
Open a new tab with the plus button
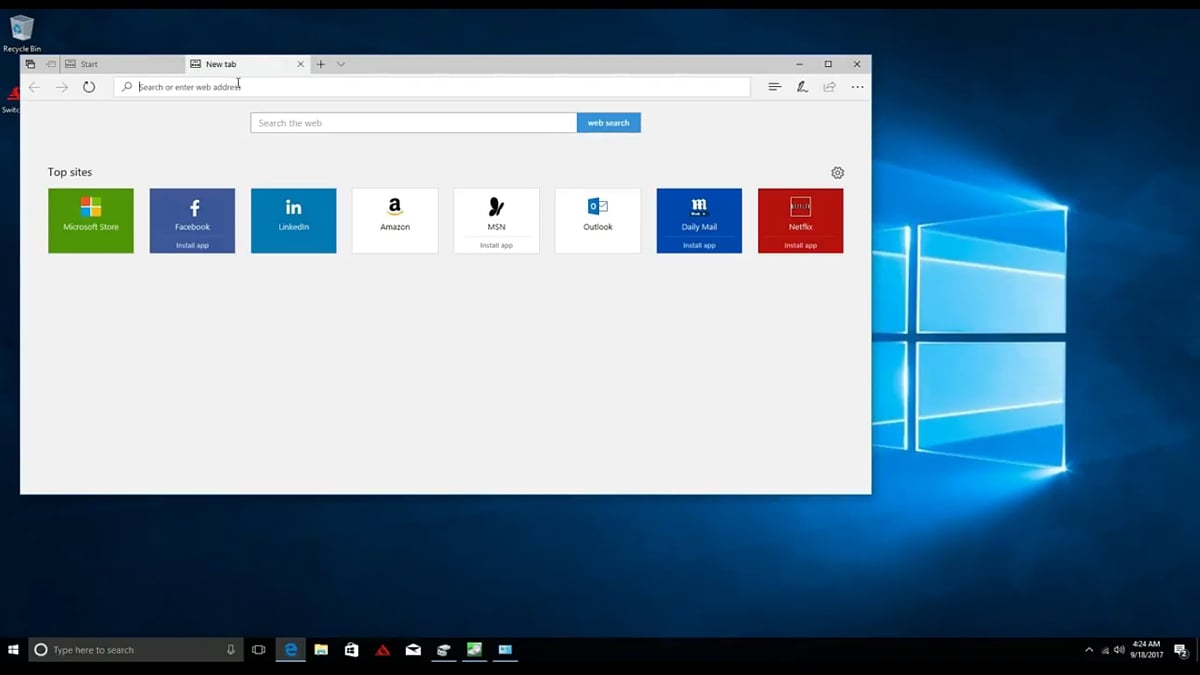pyautogui.click(x=320, y=63)
